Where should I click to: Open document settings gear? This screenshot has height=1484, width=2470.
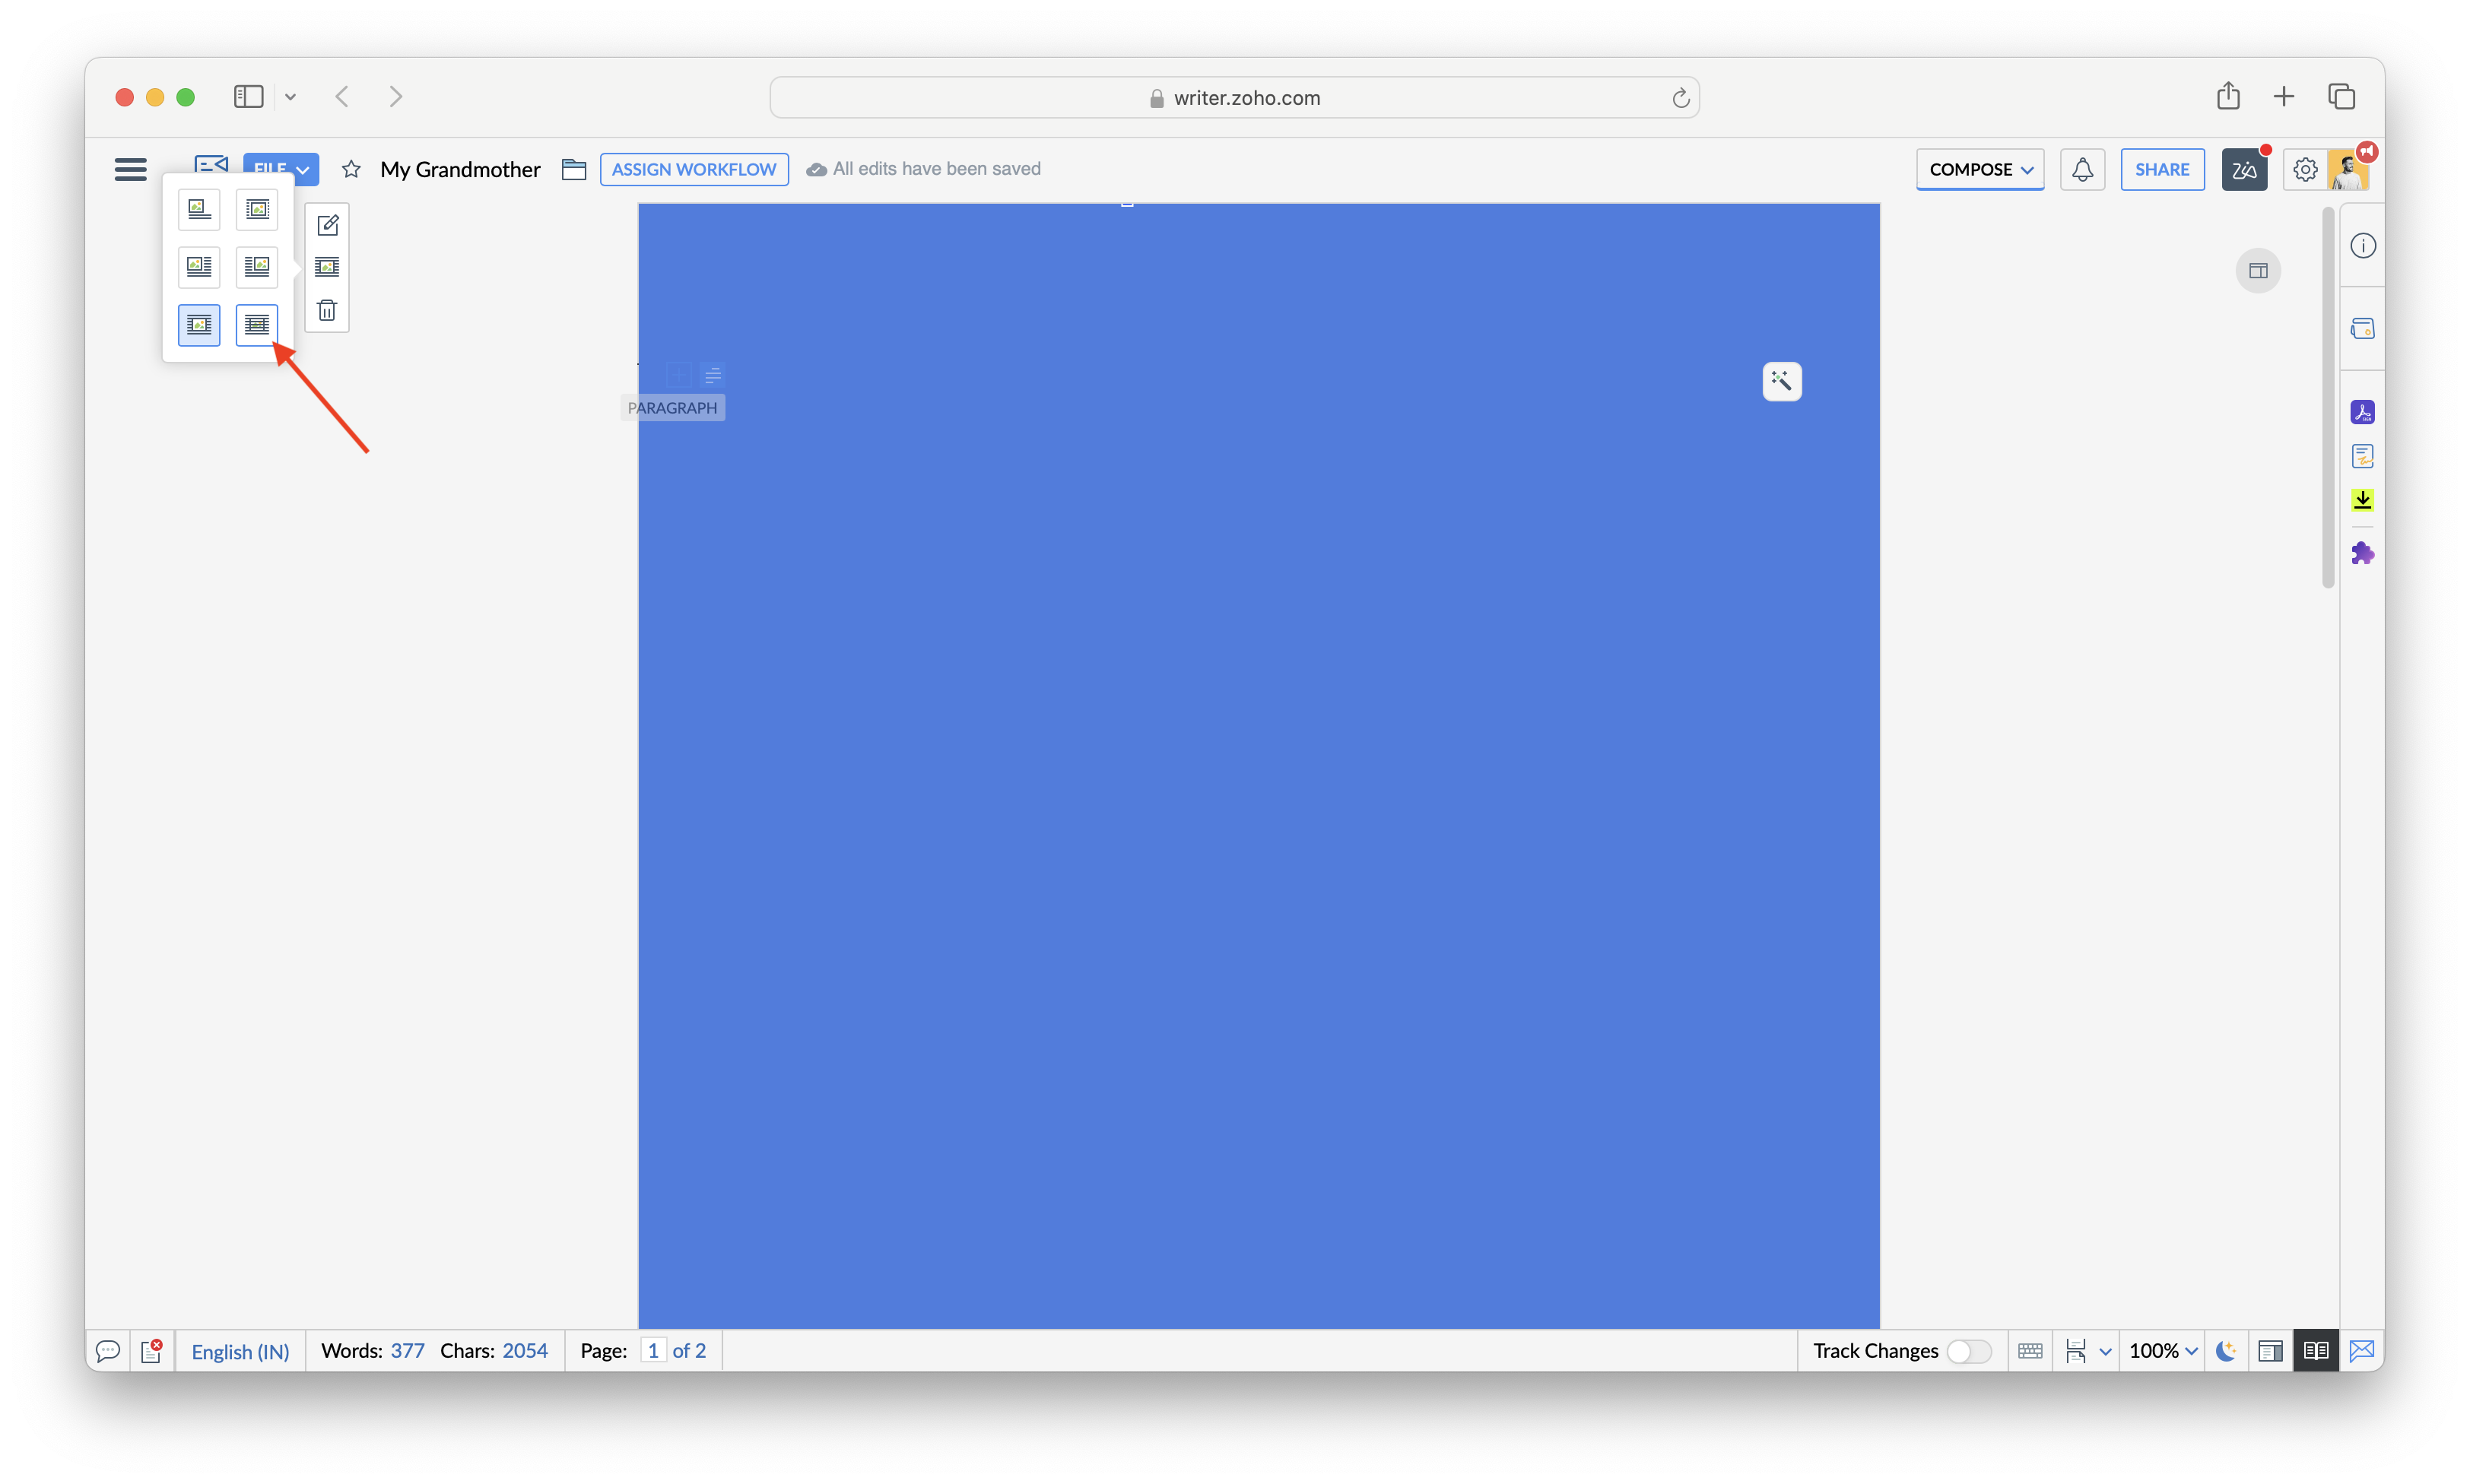coord(2305,169)
